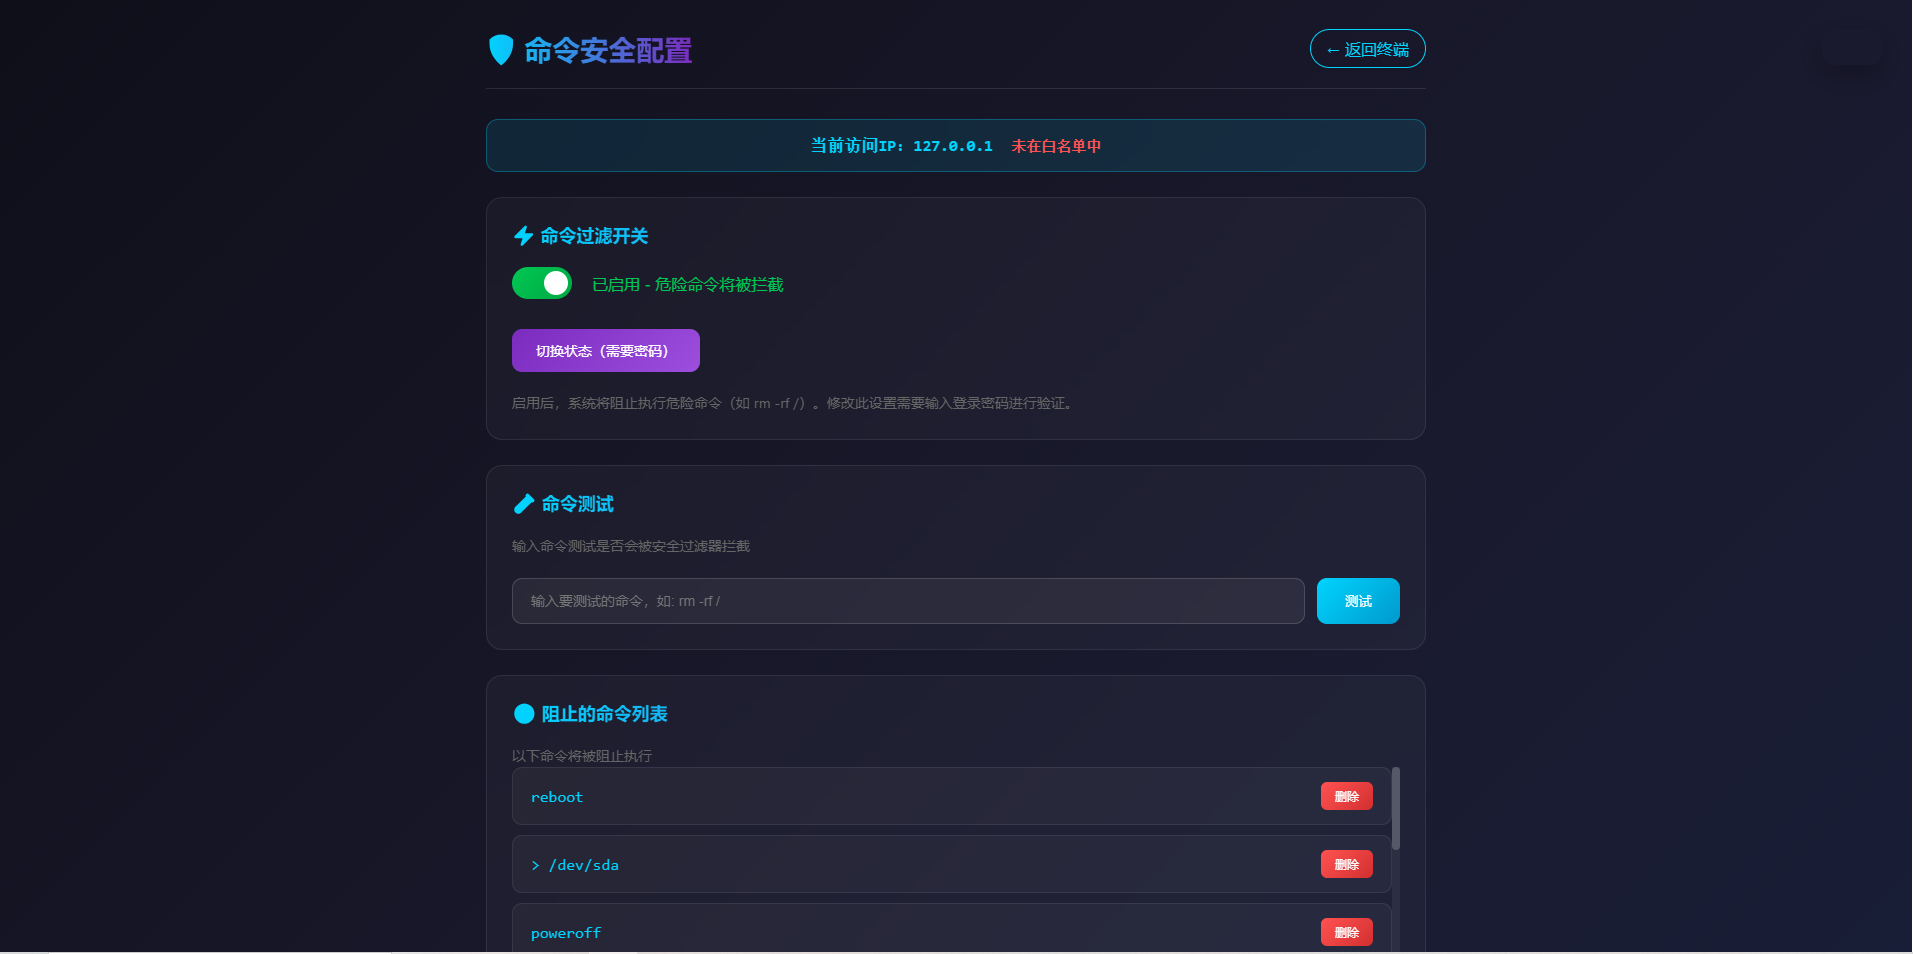Select the > /dev/sda command text
This screenshot has height=954, width=1913.
pos(575,865)
